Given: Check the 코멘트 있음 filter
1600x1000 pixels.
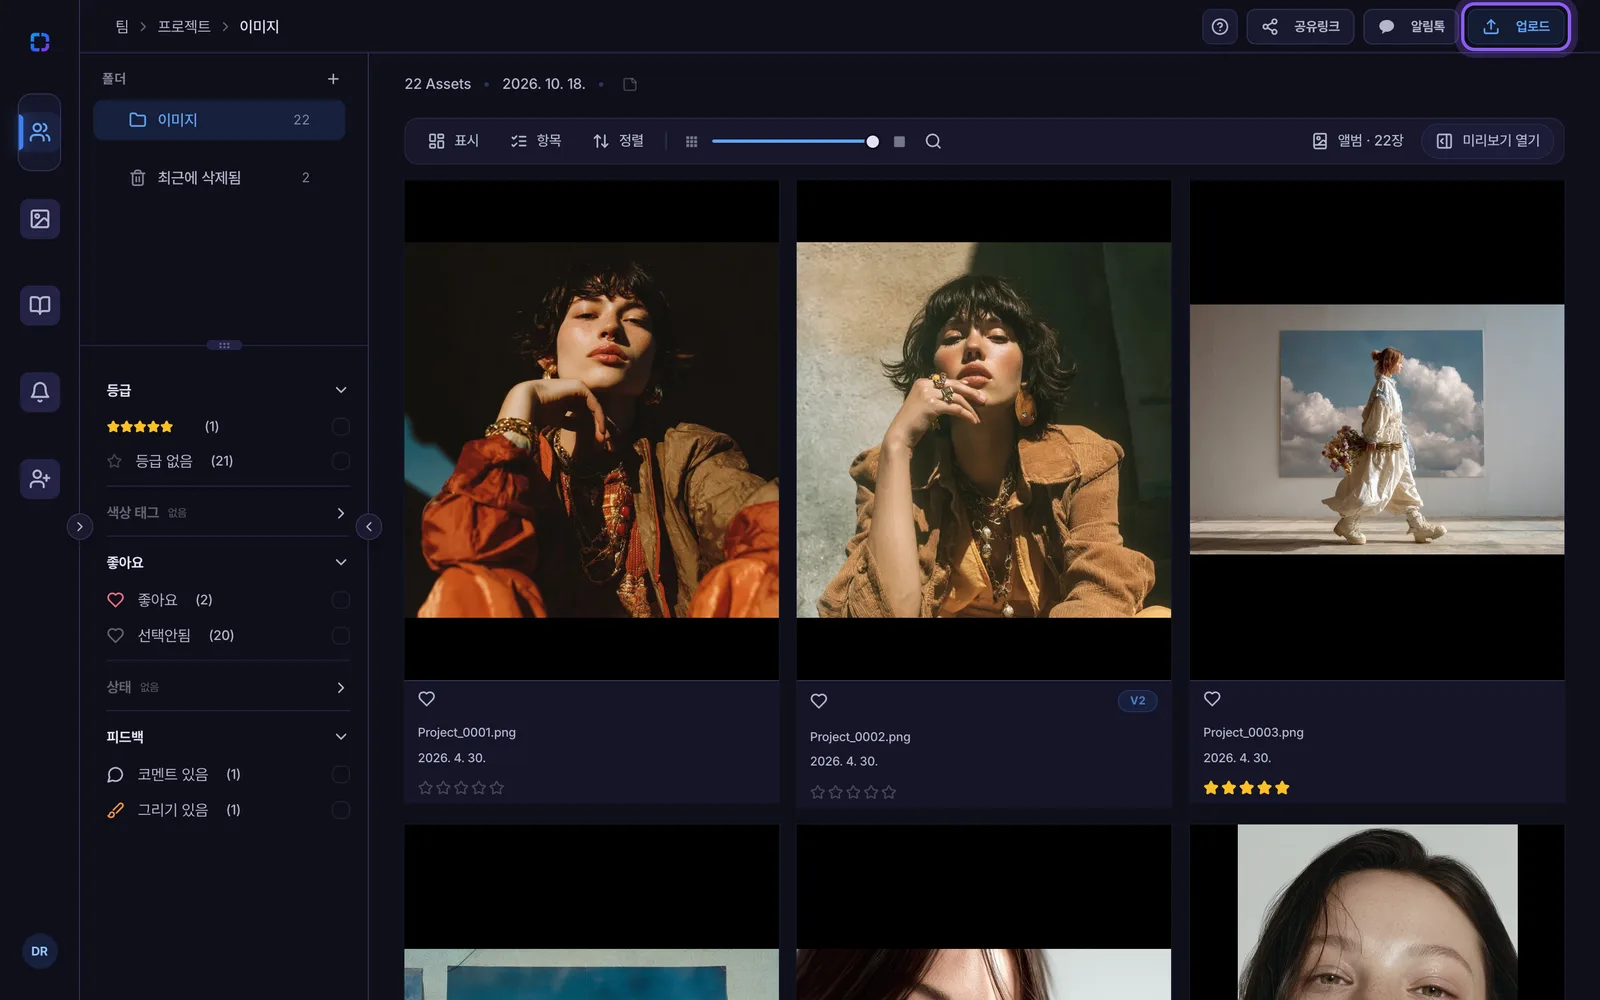Looking at the screenshot, I should pyautogui.click(x=341, y=775).
